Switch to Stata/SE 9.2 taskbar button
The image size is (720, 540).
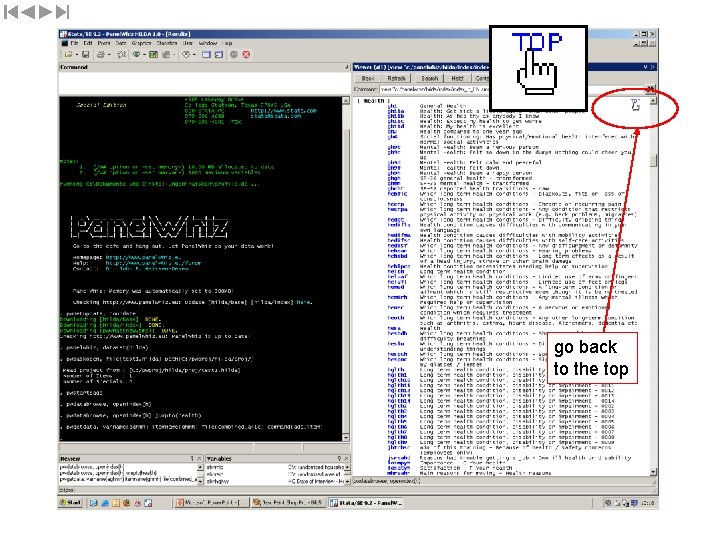click(x=366, y=503)
